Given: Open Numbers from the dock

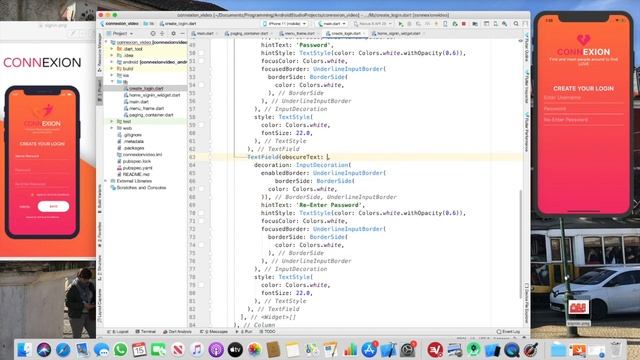Looking at the screenshot, I should click(350, 350).
